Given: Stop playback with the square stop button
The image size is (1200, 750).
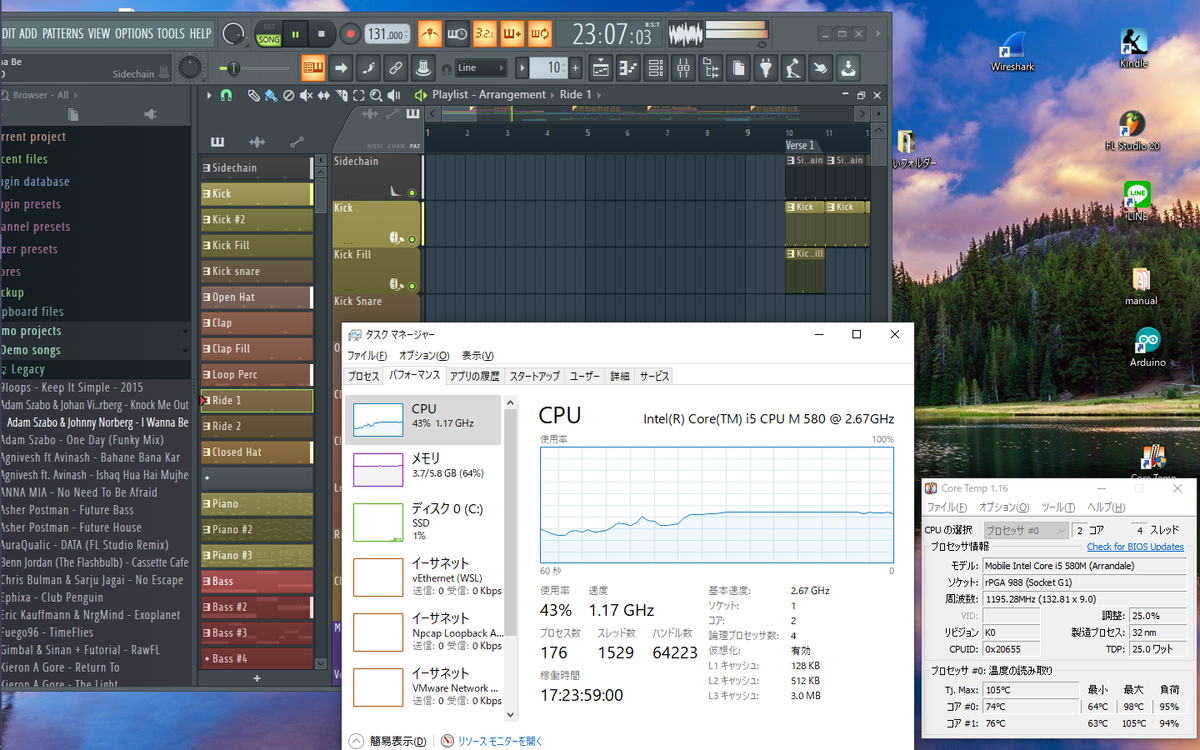Looking at the screenshot, I should [321, 34].
